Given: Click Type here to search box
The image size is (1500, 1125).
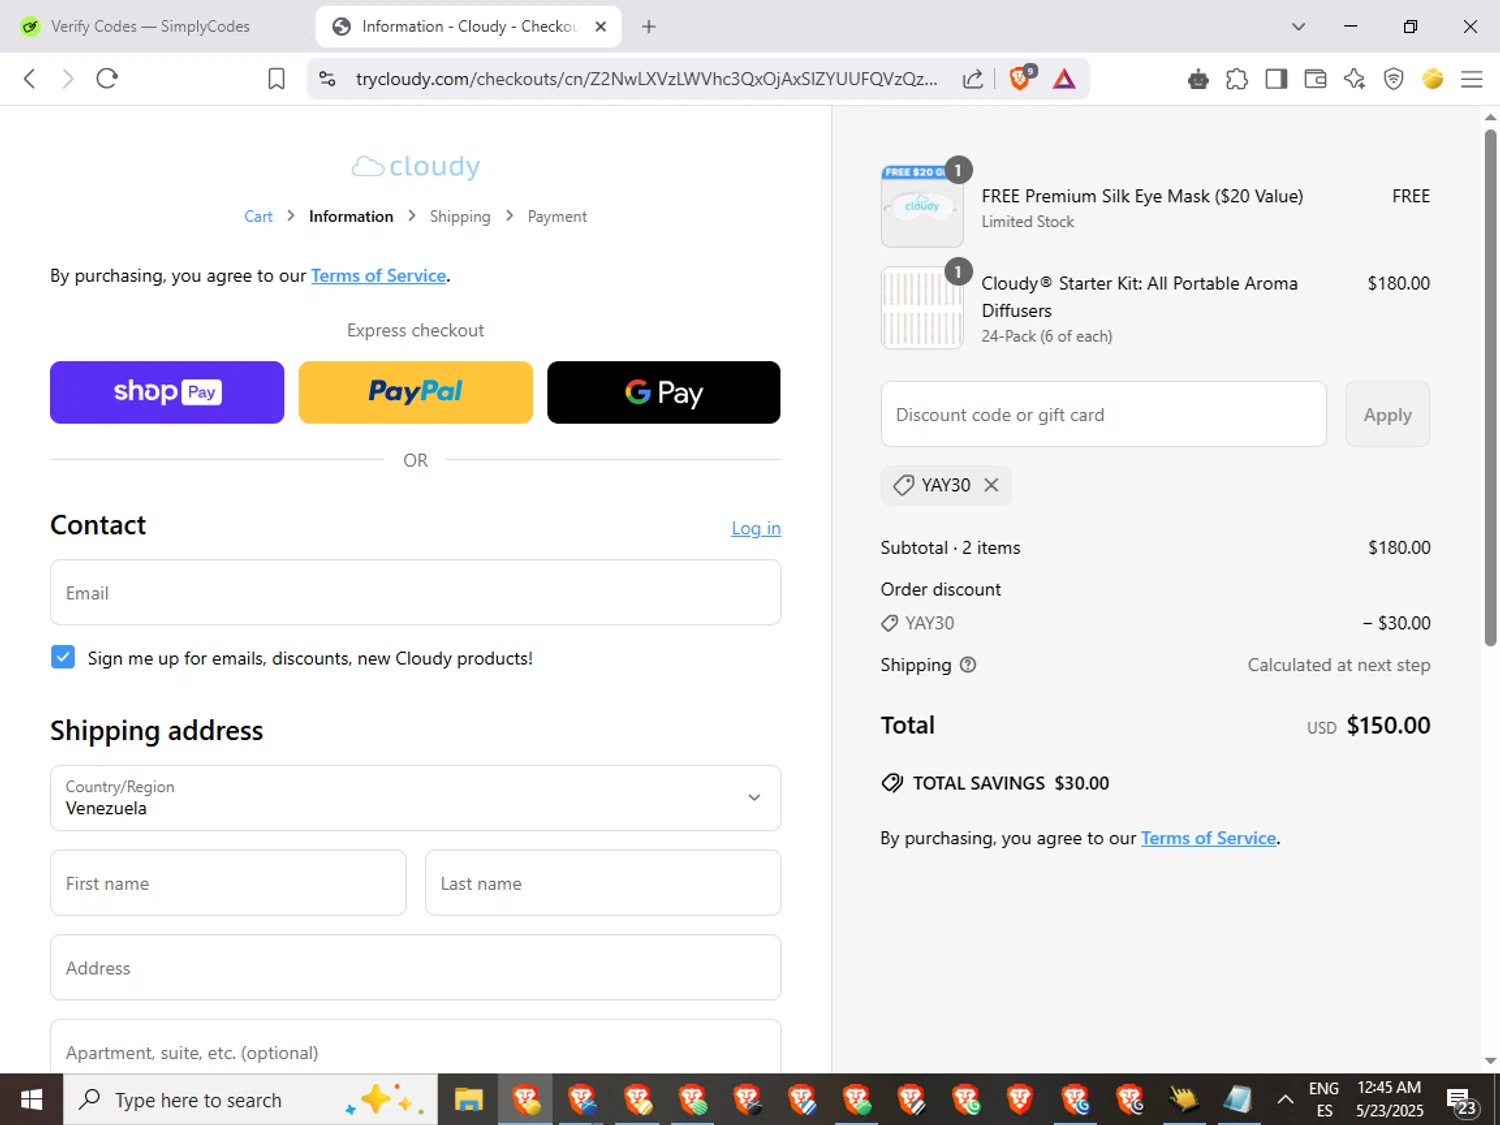Looking at the screenshot, I should [x=250, y=1100].
